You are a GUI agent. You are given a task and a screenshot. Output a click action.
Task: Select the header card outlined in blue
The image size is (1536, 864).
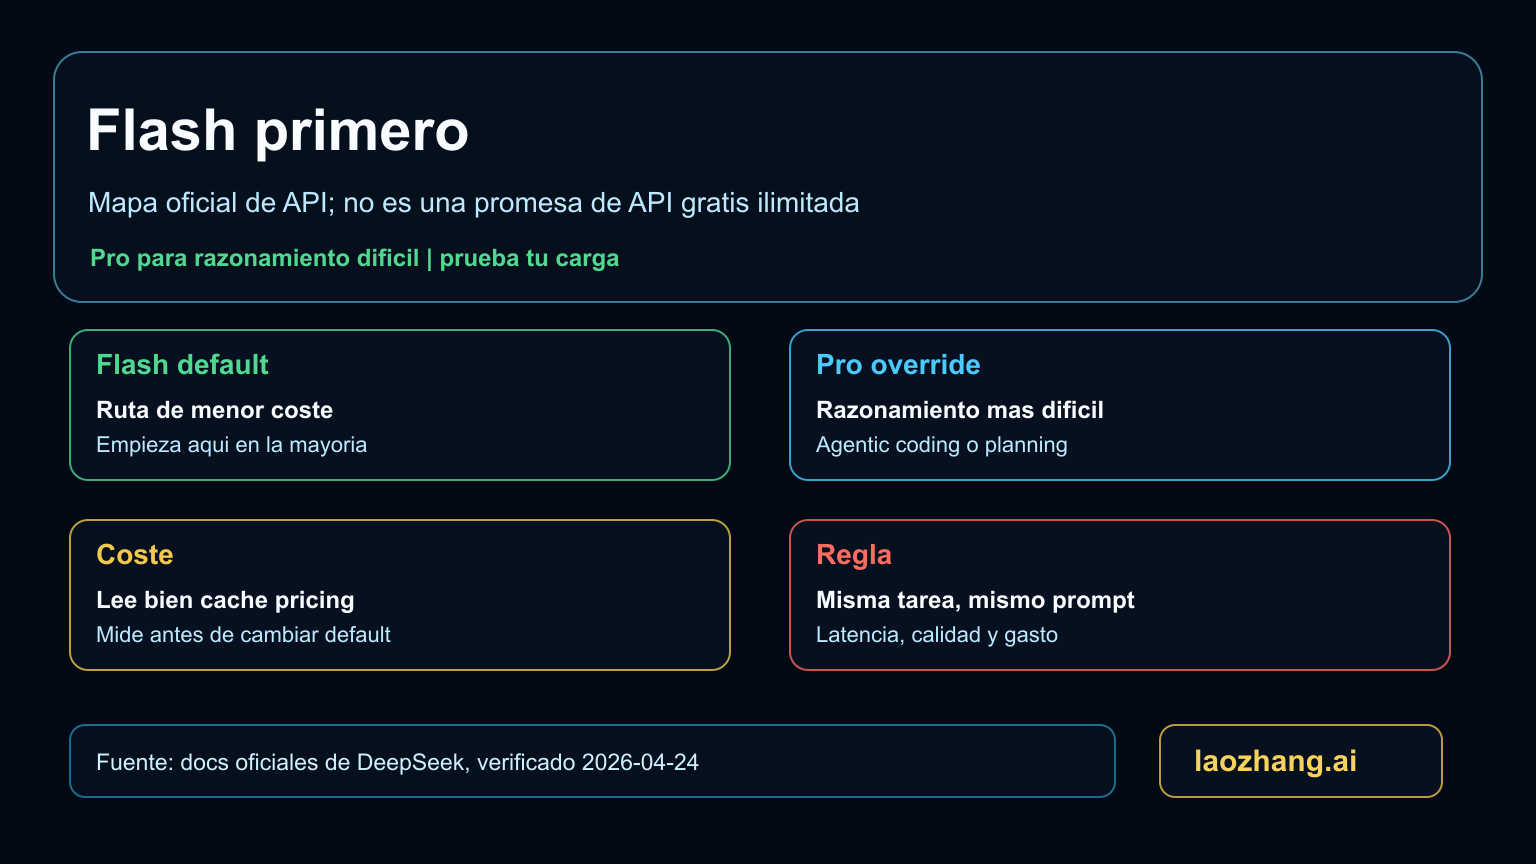(768, 176)
